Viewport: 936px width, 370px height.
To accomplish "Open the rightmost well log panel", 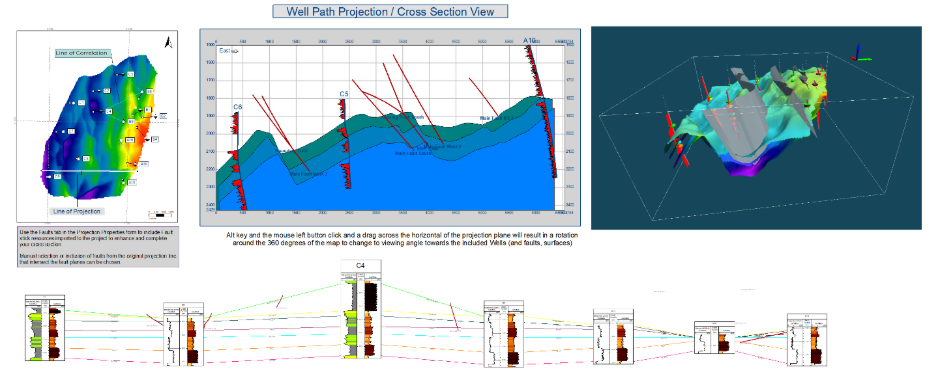I will coord(807,340).
